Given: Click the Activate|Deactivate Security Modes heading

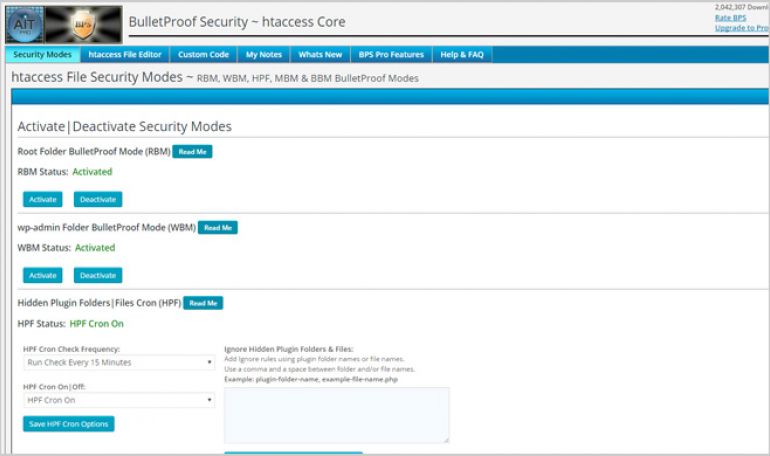Looking at the screenshot, I should click(x=124, y=127).
